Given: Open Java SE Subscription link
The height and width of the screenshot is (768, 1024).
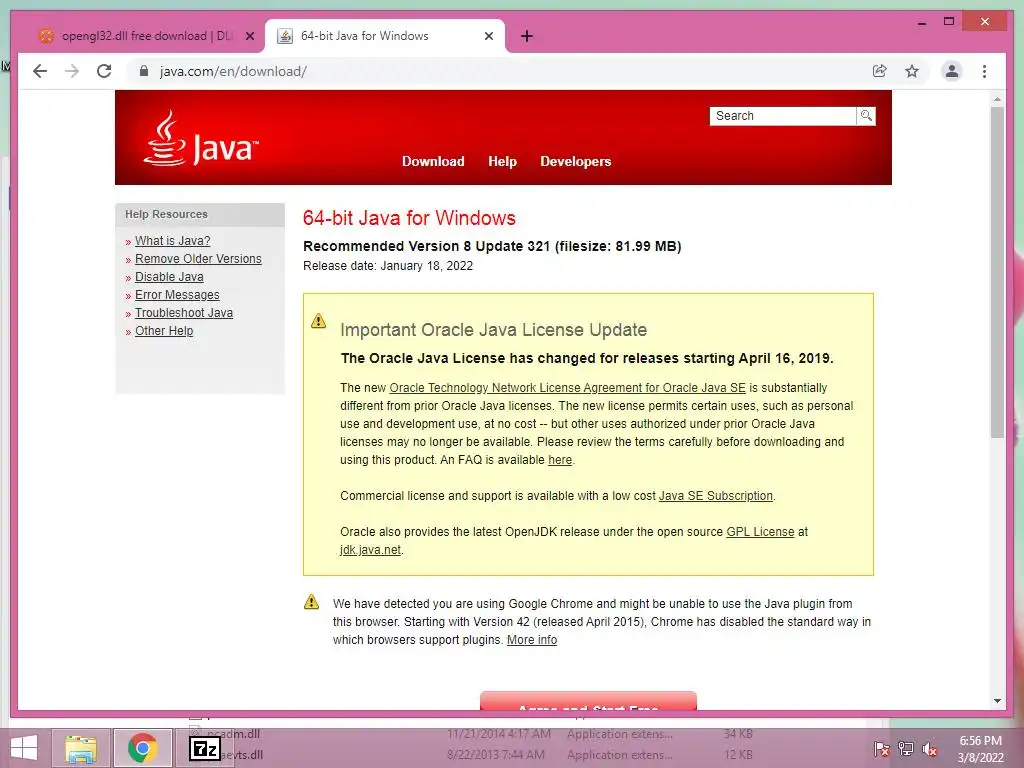Looking at the screenshot, I should [x=715, y=496].
